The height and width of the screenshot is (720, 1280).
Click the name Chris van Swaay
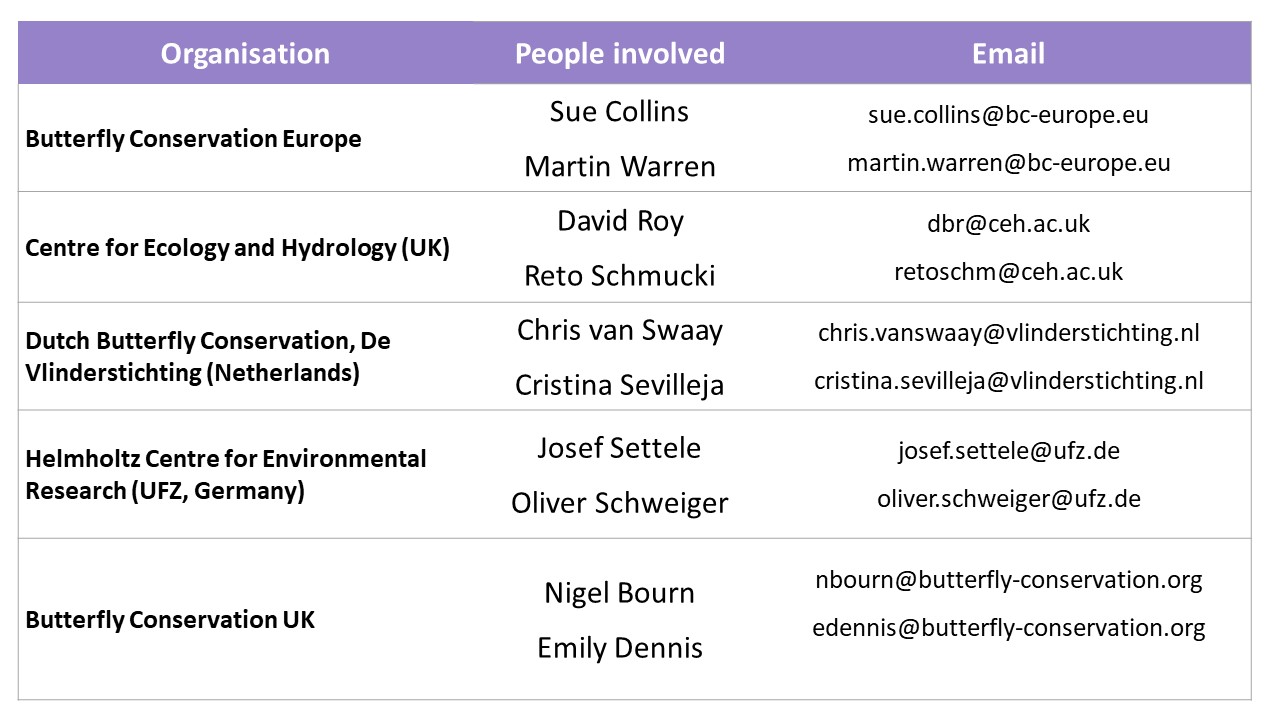click(620, 331)
